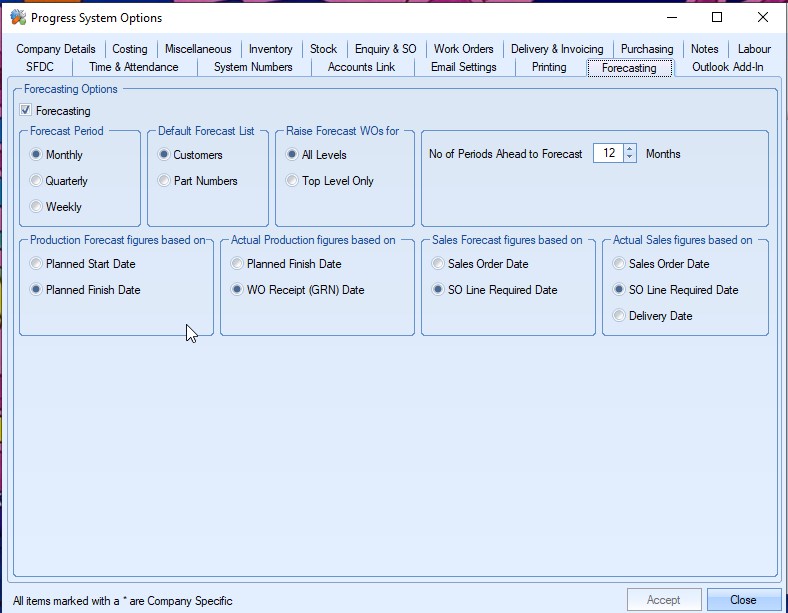The image size is (788, 613).
Task: Choose Weekly forecast period option
Action: [x=37, y=207]
